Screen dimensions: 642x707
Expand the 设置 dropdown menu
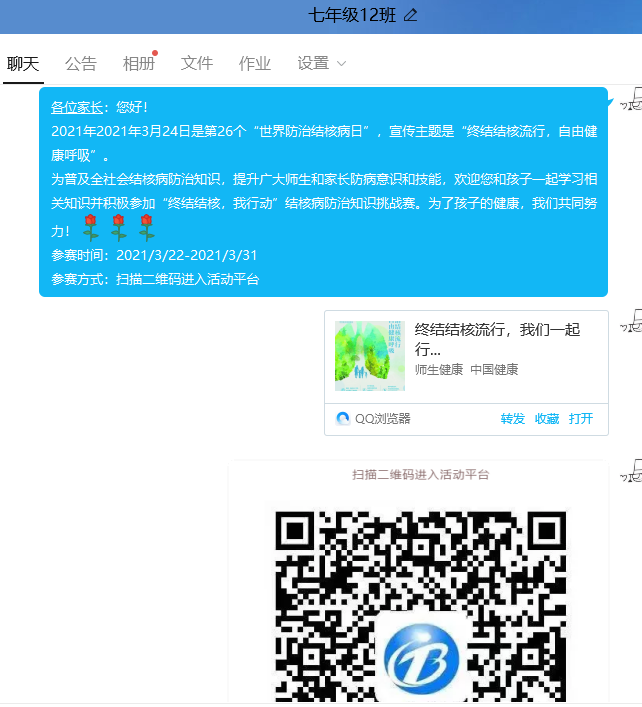[321, 64]
